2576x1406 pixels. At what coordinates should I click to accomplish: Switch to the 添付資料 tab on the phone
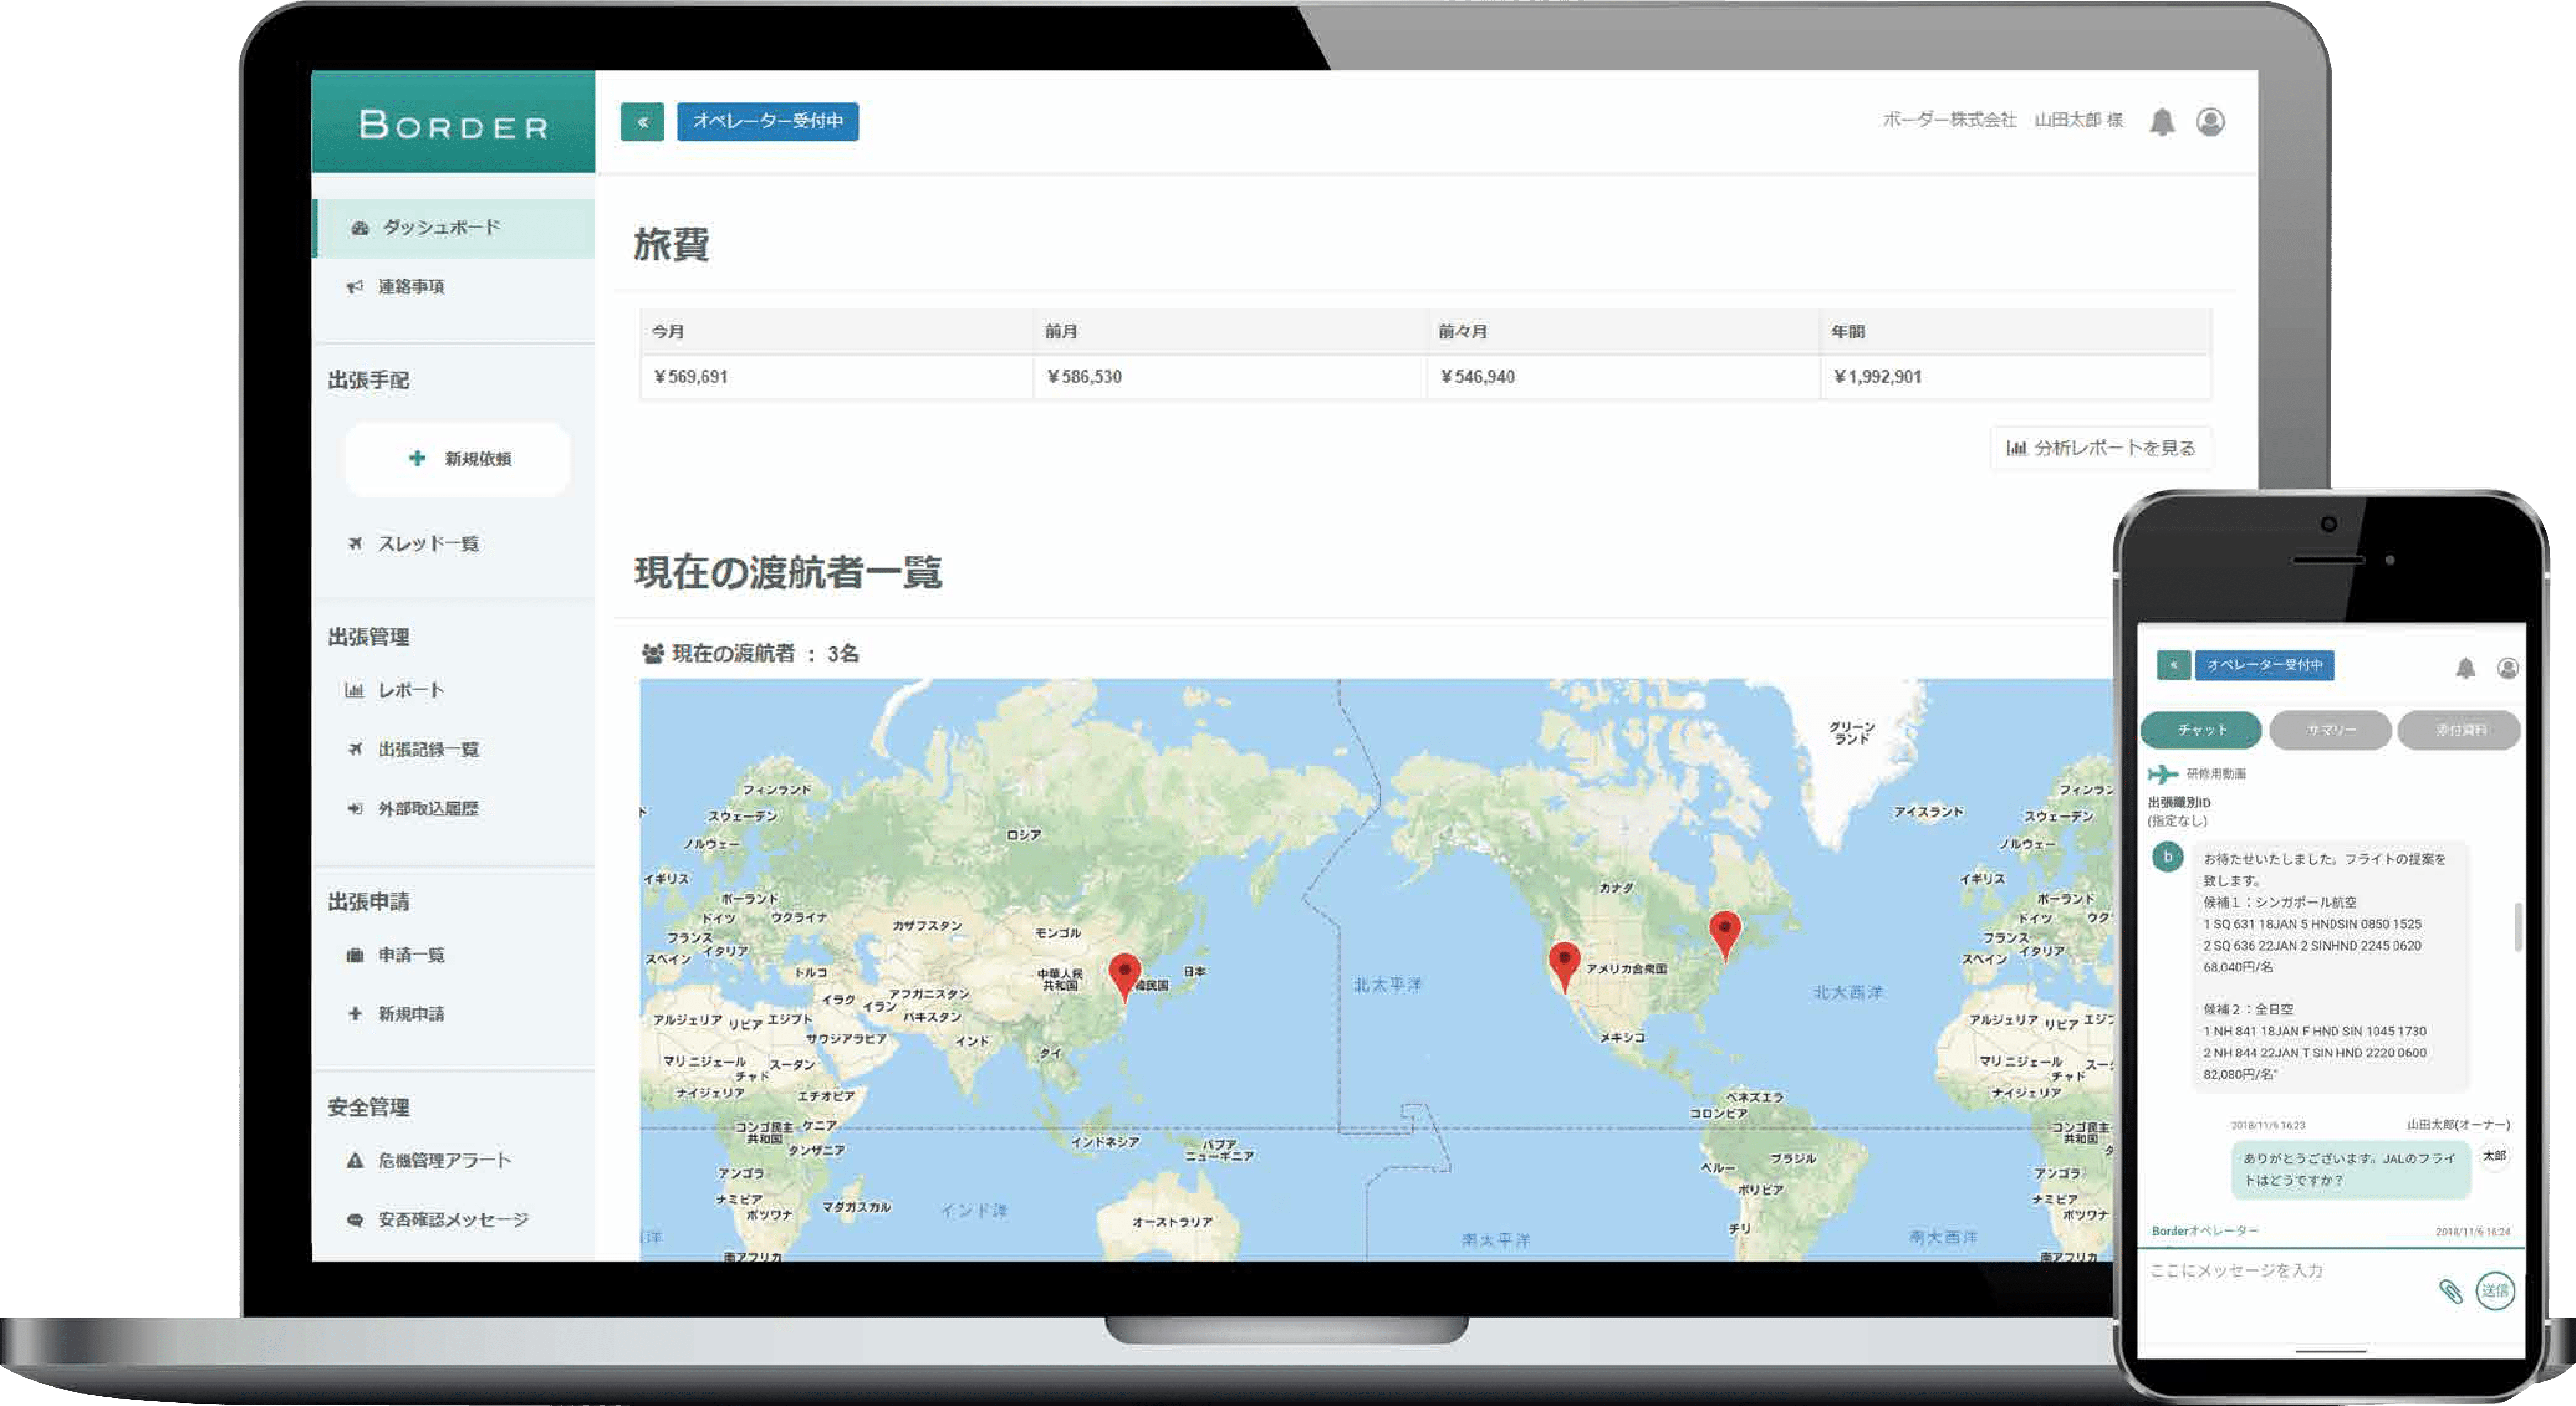(2459, 730)
